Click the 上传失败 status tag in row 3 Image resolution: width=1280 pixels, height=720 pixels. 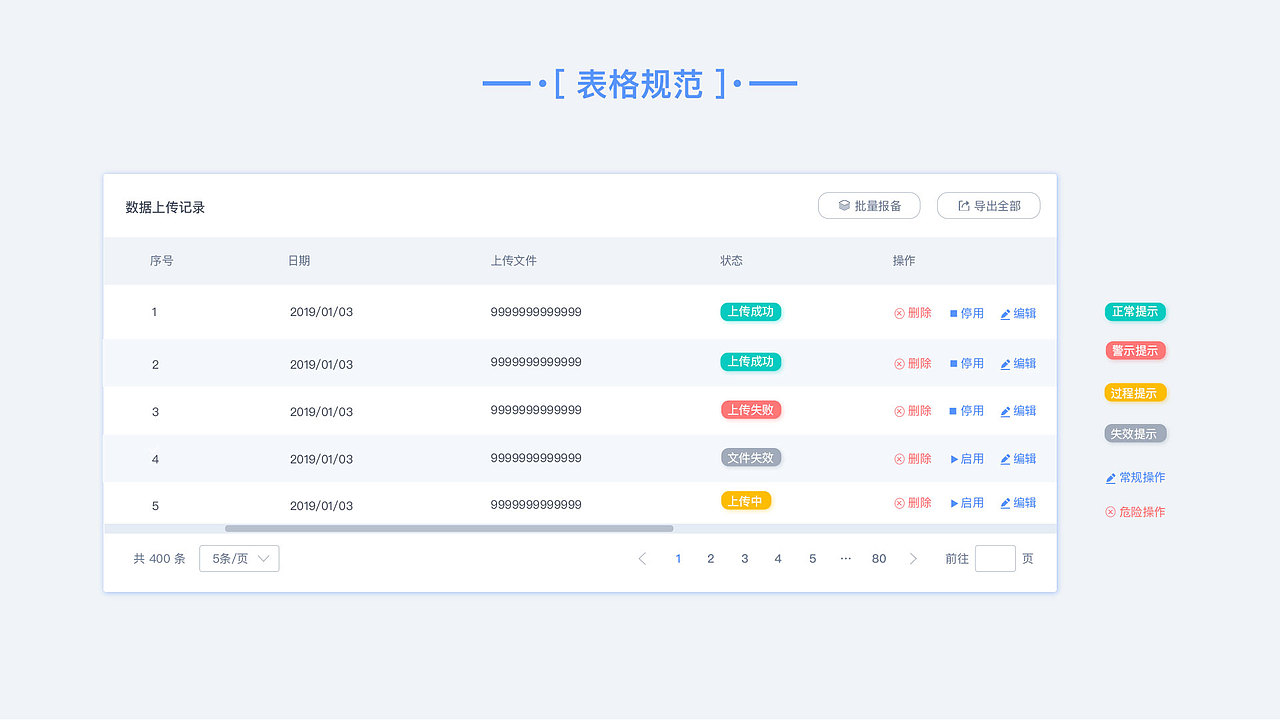pyautogui.click(x=751, y=409)
